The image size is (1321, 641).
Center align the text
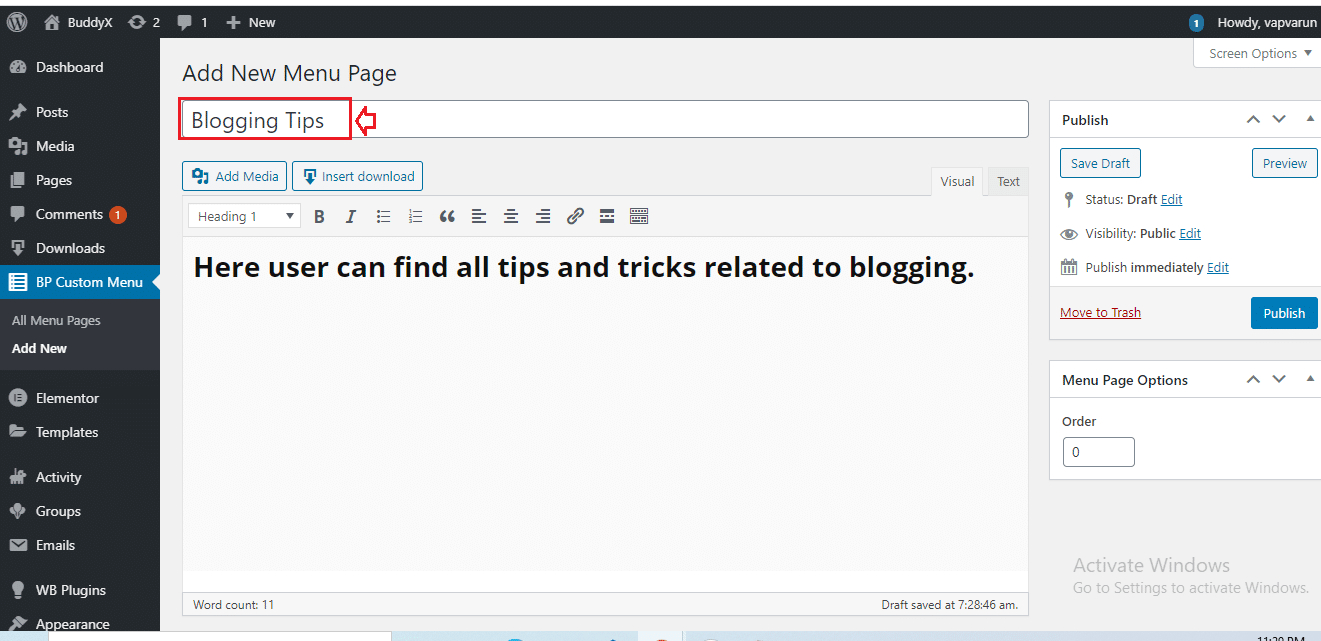pyautogui.click(x=511, y=216)
